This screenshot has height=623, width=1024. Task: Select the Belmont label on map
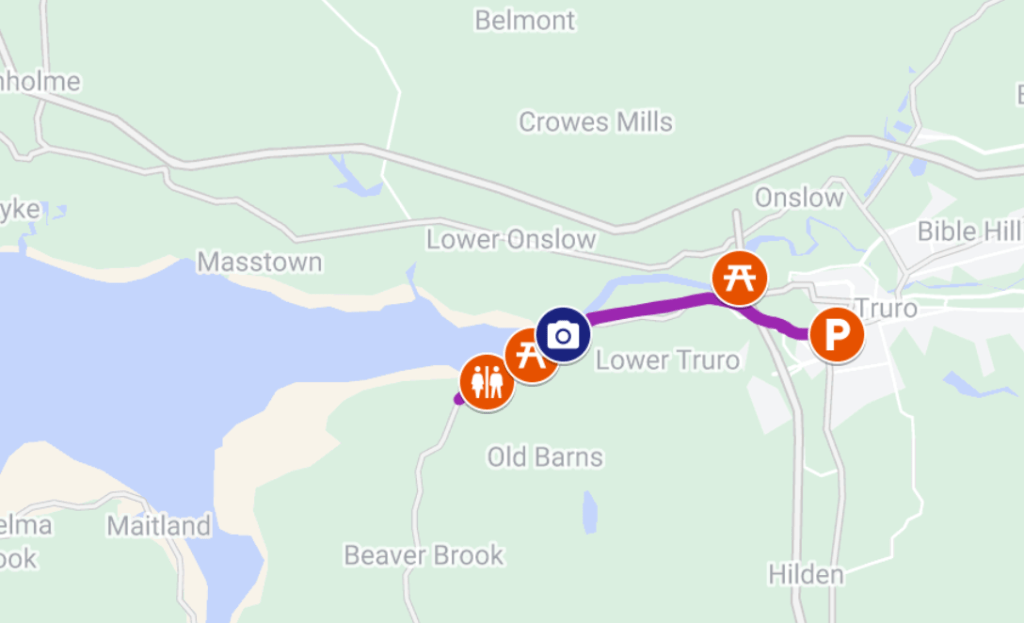click(x=525, y=20)
